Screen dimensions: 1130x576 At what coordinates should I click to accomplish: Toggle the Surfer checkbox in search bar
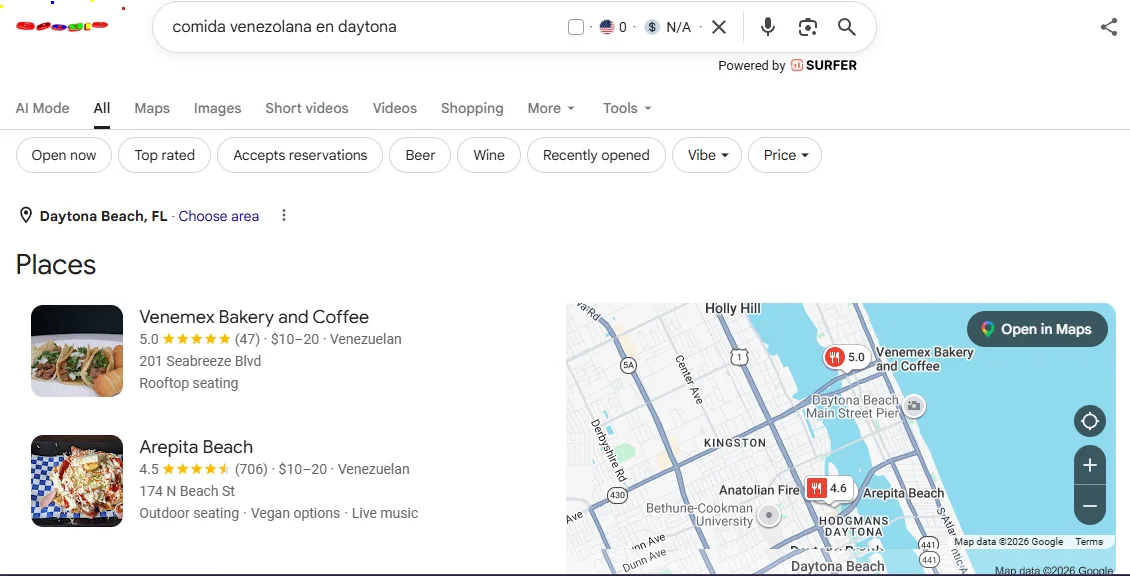pos(576,27)
